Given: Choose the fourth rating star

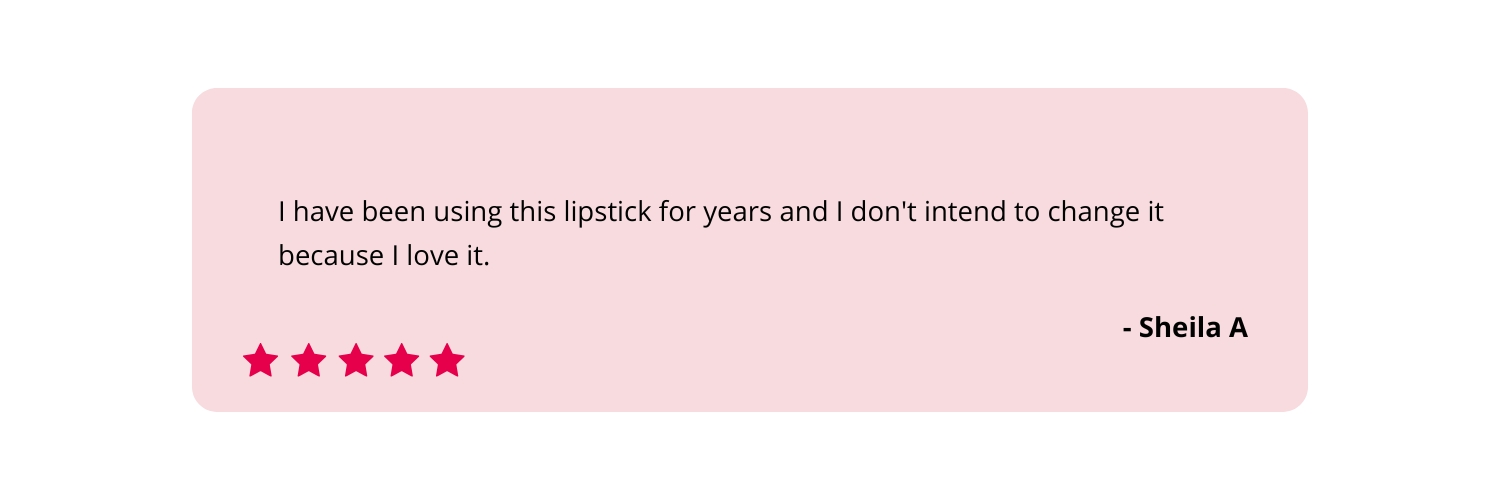Looking at the screenshot, I should coord(402,360).
